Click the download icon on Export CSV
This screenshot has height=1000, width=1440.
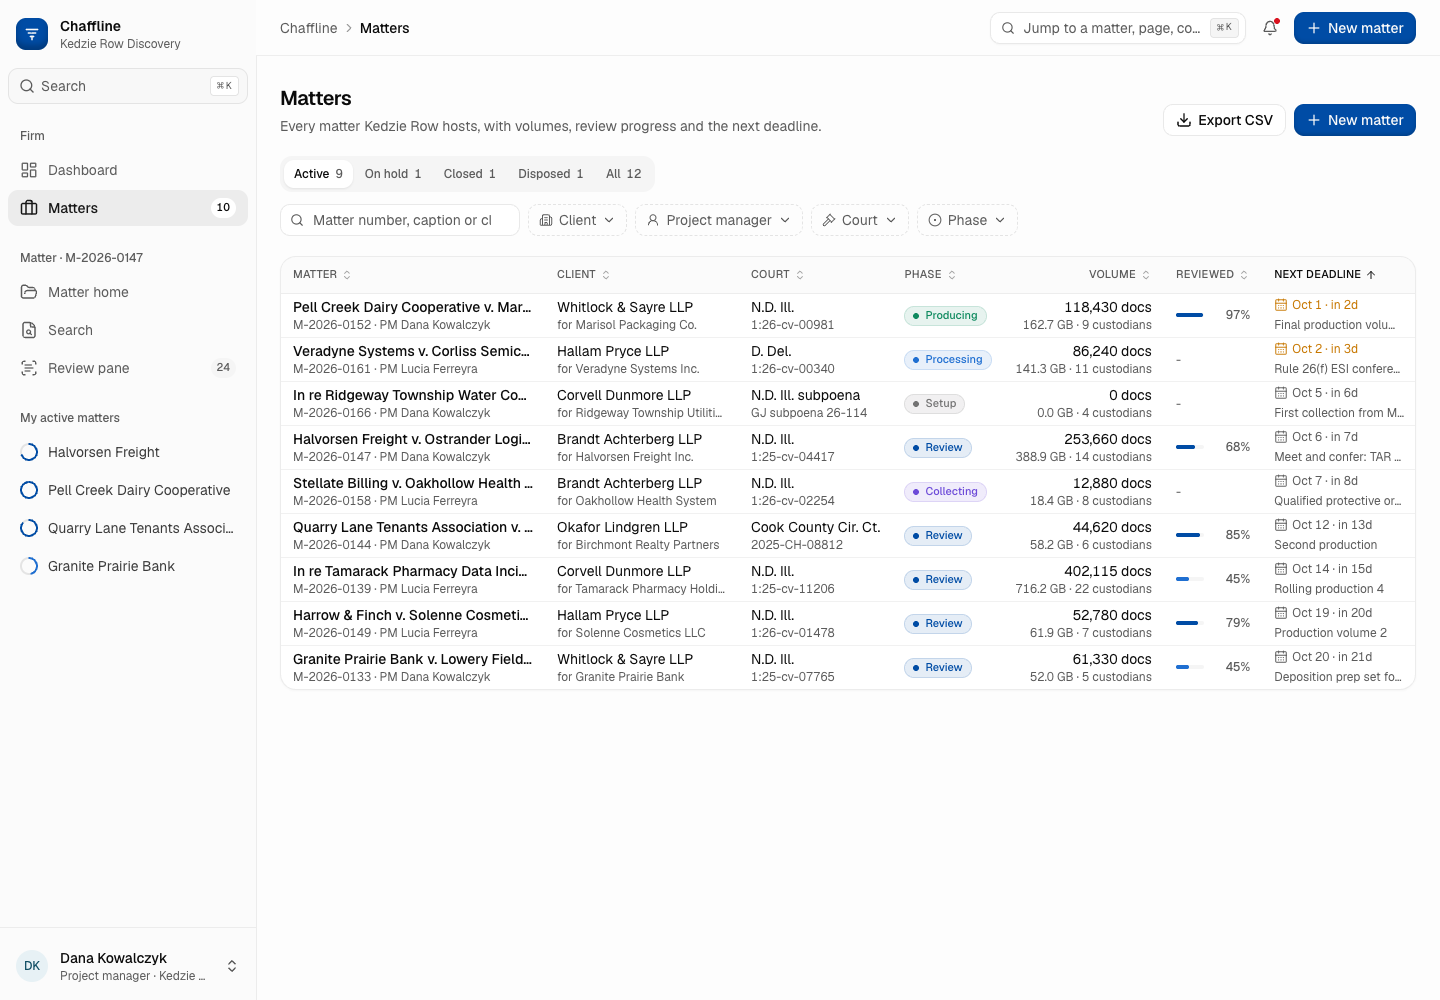(1184, 120)
